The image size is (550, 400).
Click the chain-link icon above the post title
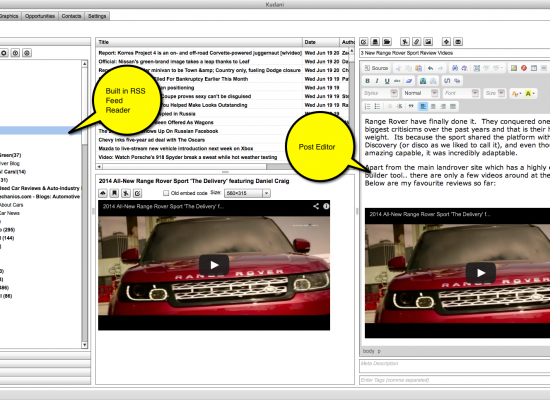[416, 42]
